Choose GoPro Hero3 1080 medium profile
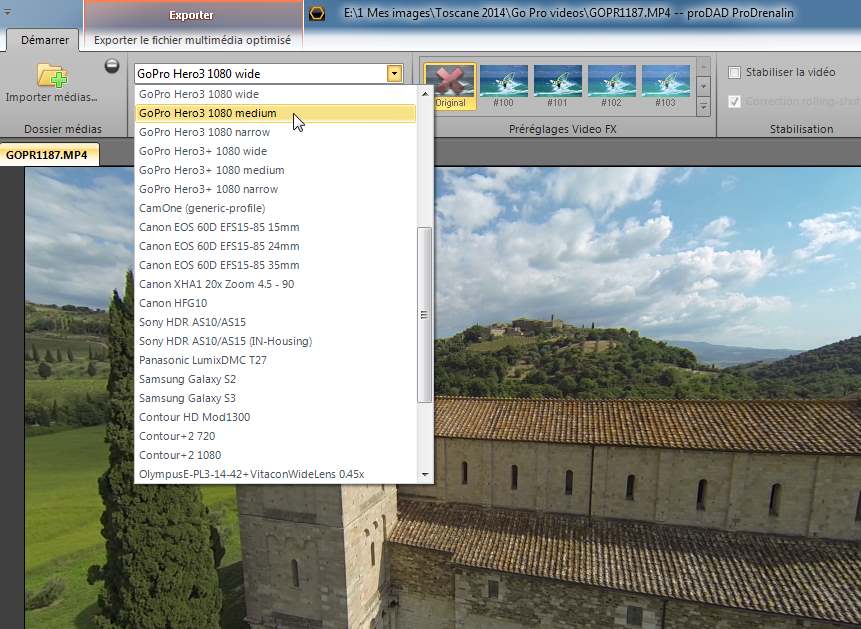This screenshot has width=861, height=629. tap(208, 113)
